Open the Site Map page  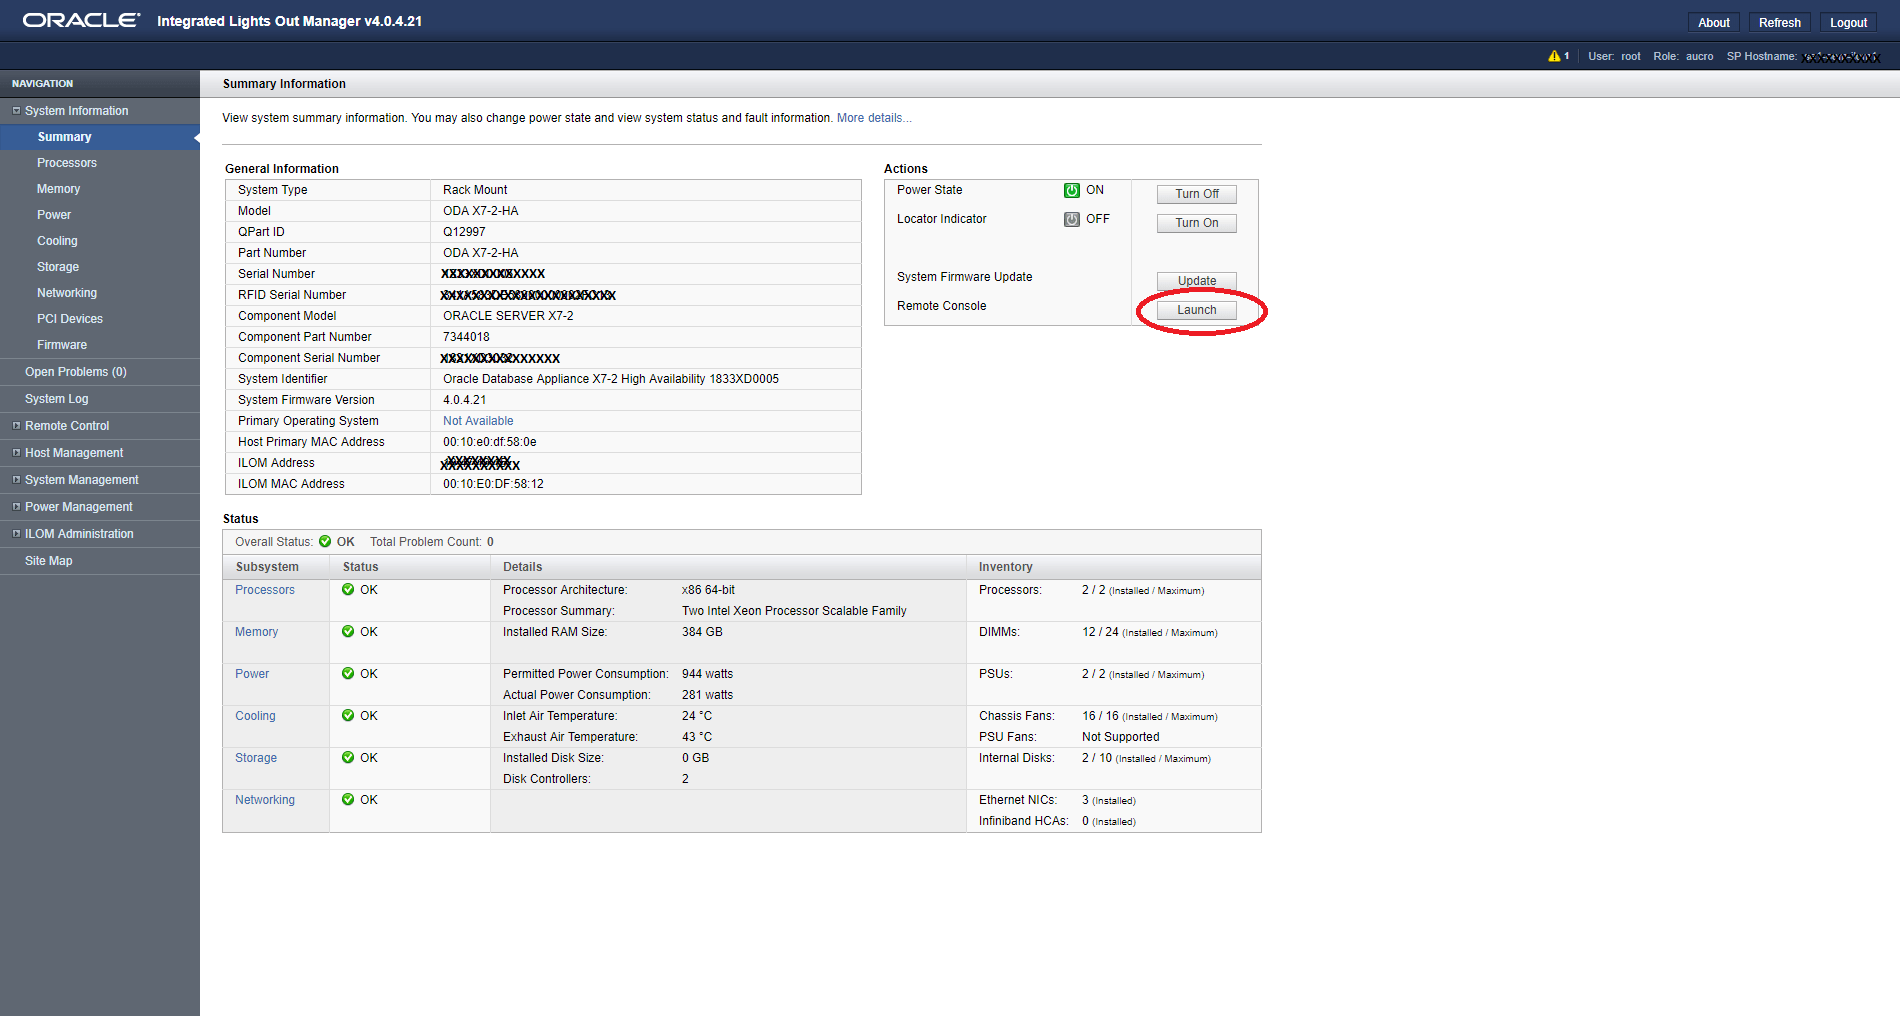click(x=48, y=560)
